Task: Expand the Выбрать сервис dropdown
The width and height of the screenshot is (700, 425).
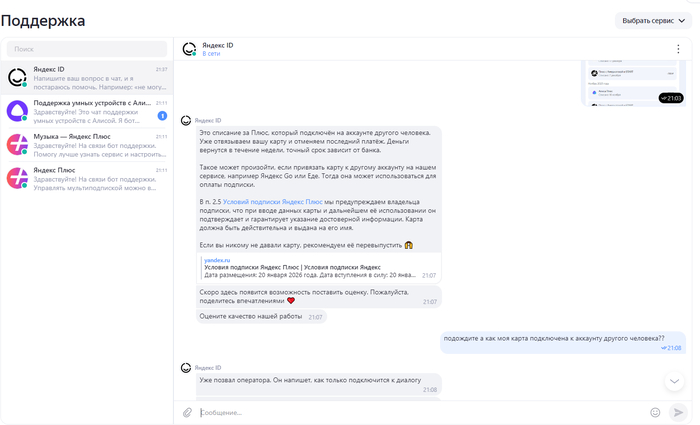Action: point(654,20)
